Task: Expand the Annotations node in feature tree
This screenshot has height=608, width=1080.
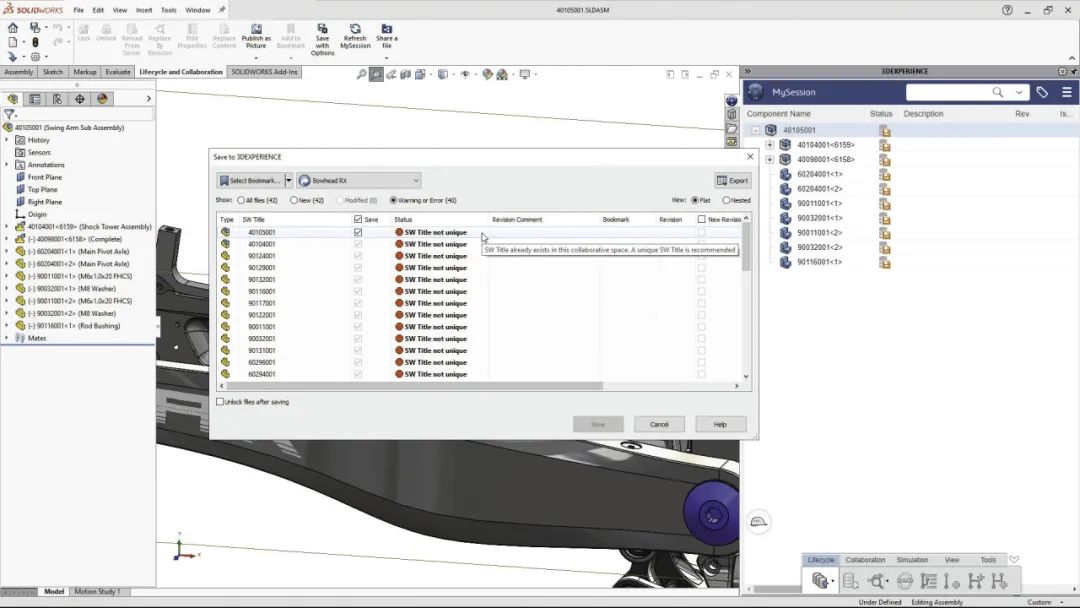Action: [7, 165]
